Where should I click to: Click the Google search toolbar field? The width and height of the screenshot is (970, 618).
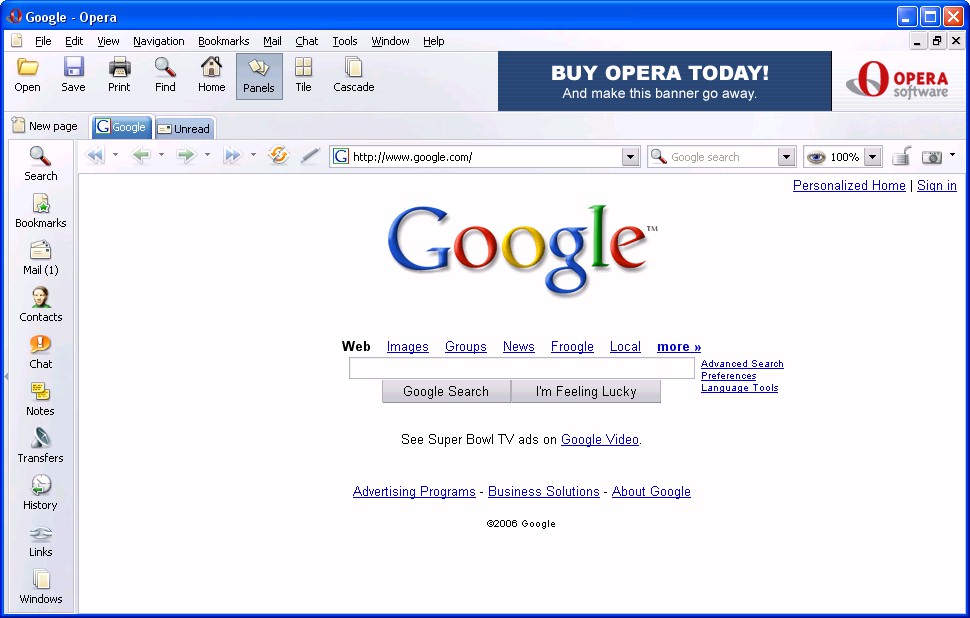click(x=723, y=157)
